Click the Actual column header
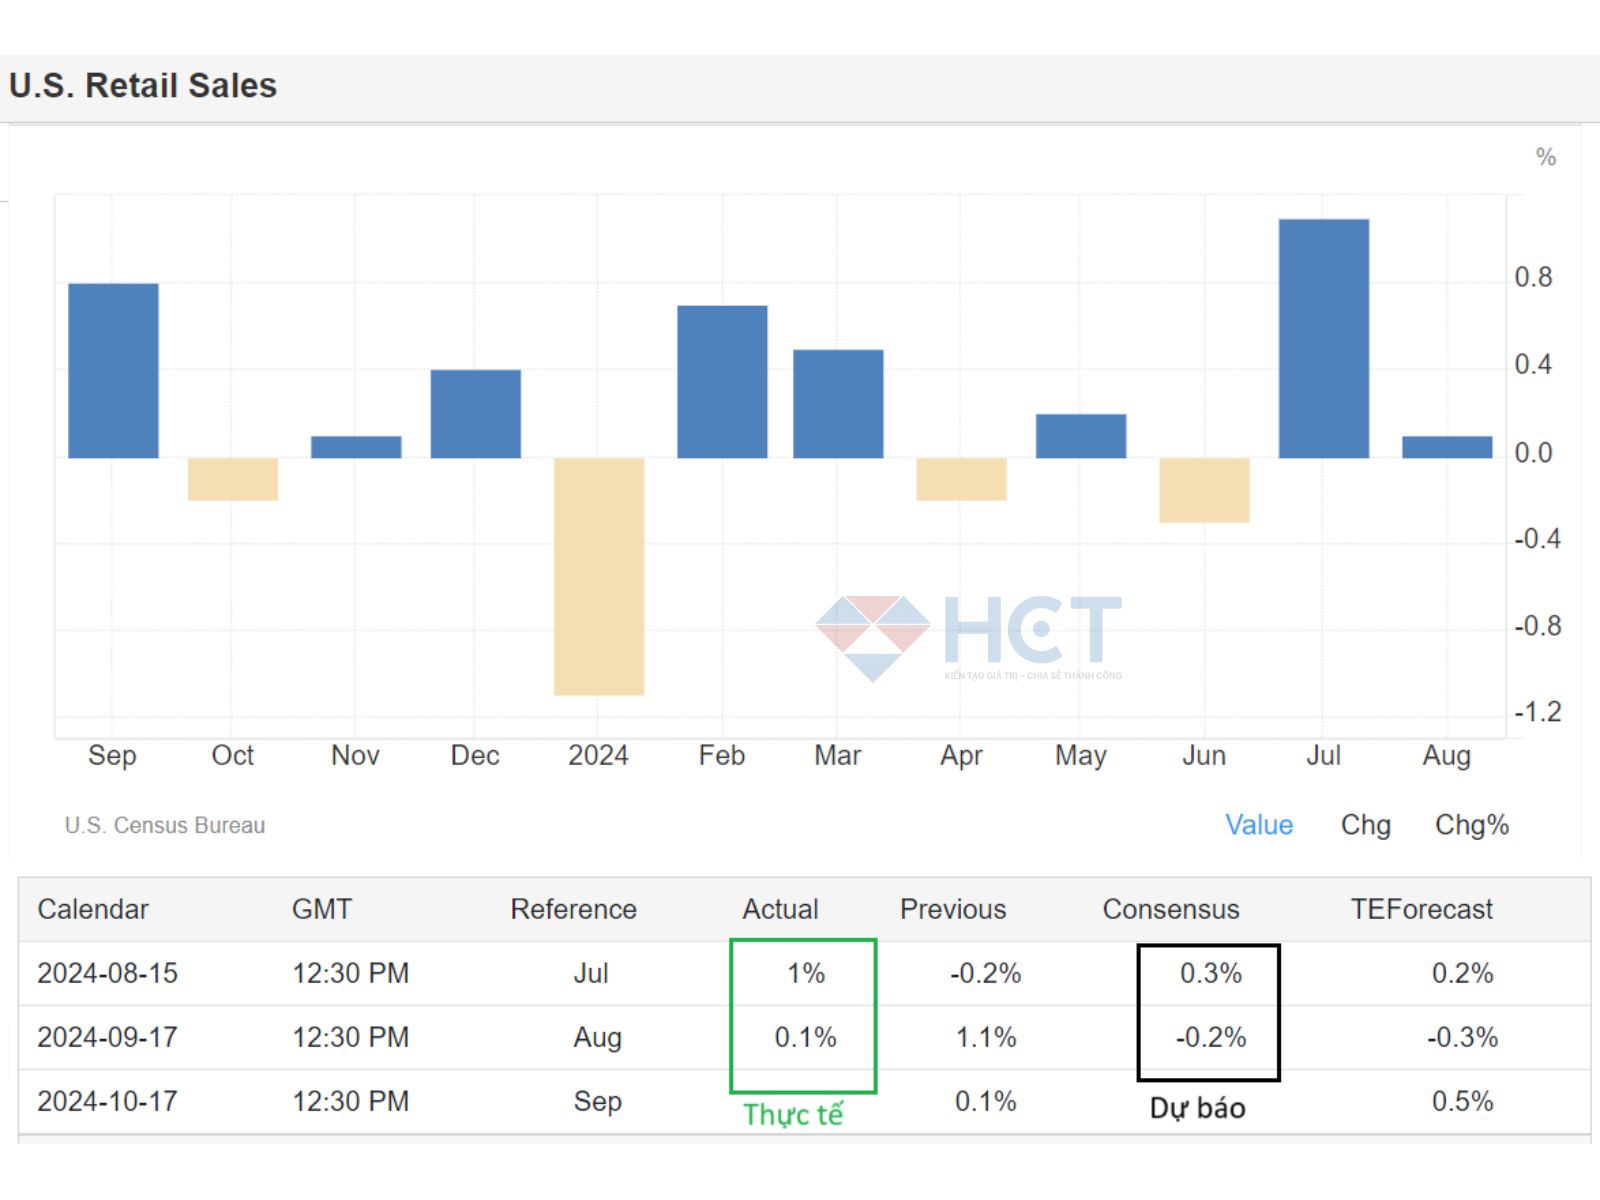This screenshot has height=1200, width=1600. pyautogui.click(x=780, y=909)
